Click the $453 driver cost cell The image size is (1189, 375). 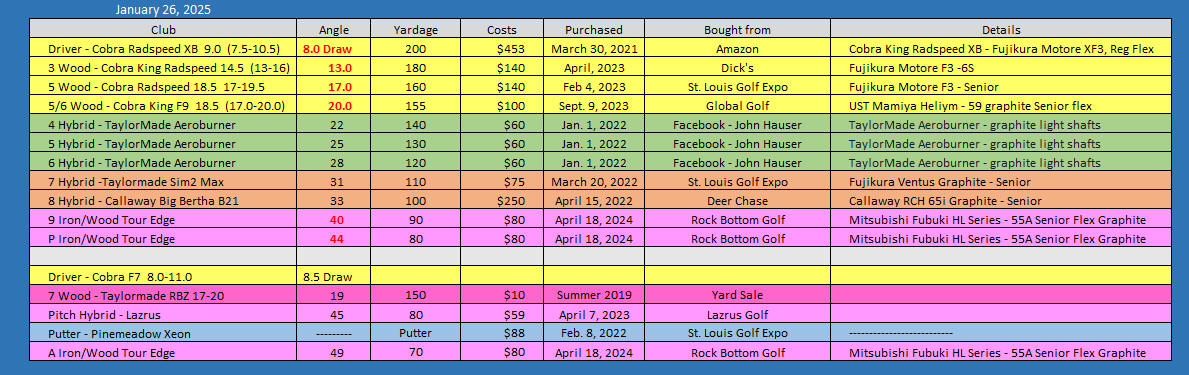[x=501, y=48]
